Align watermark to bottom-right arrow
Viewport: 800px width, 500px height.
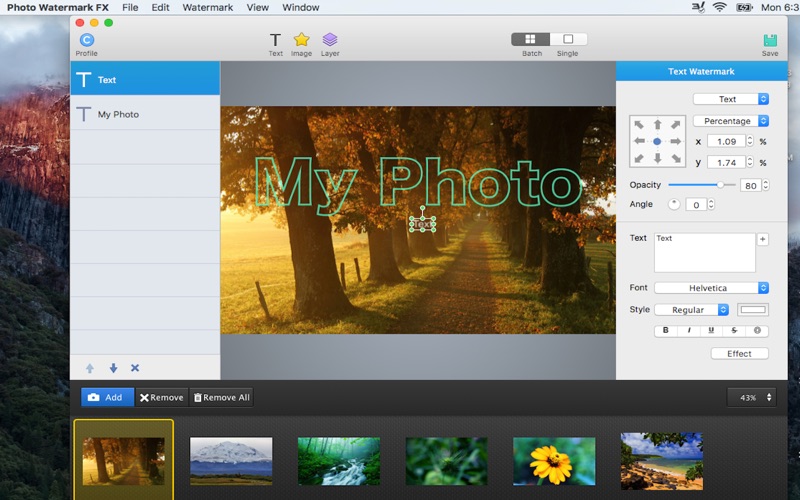click(676, 159)
